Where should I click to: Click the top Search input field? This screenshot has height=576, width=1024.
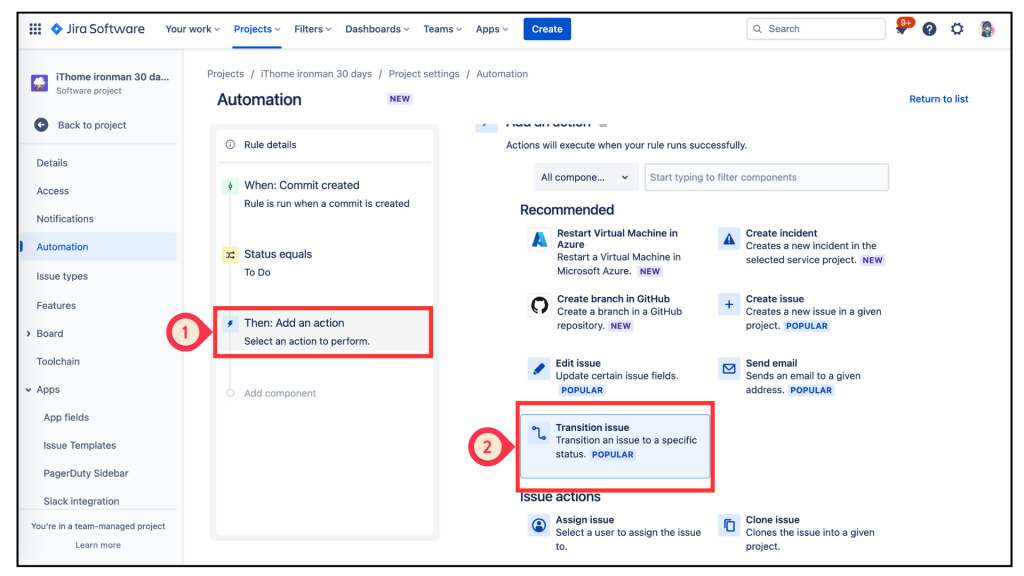(x=816, y=29)
